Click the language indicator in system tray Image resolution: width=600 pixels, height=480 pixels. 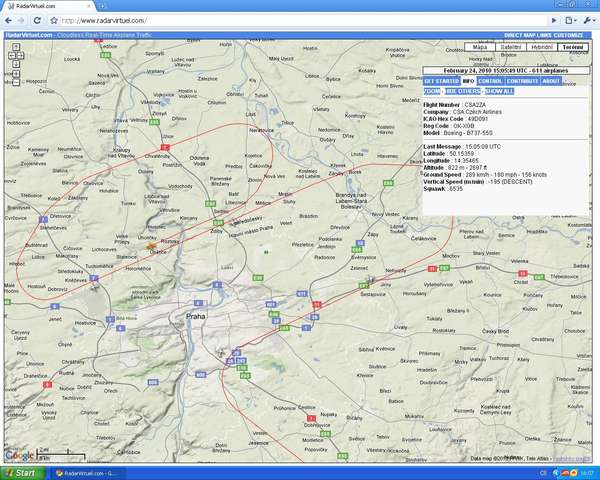point(543,473)
